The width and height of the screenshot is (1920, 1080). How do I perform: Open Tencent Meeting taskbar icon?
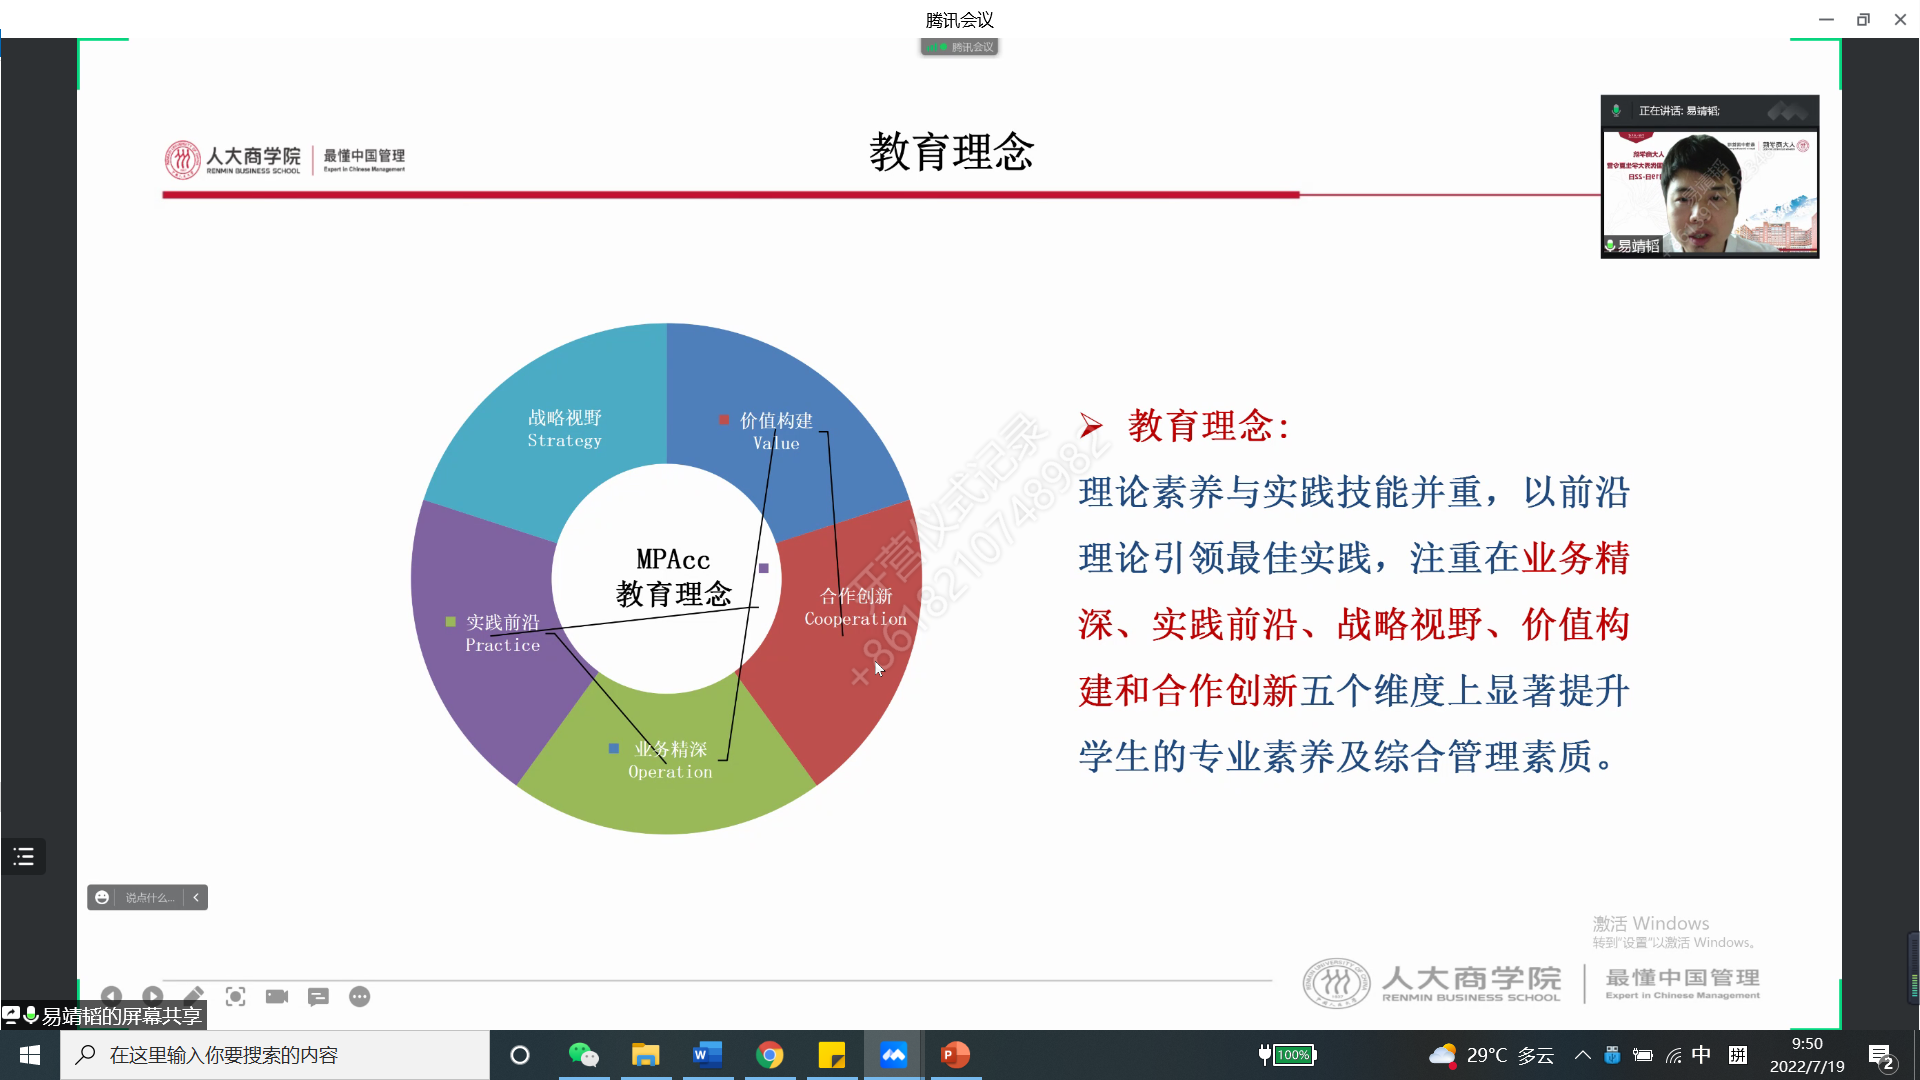(x=893, y=1055)
